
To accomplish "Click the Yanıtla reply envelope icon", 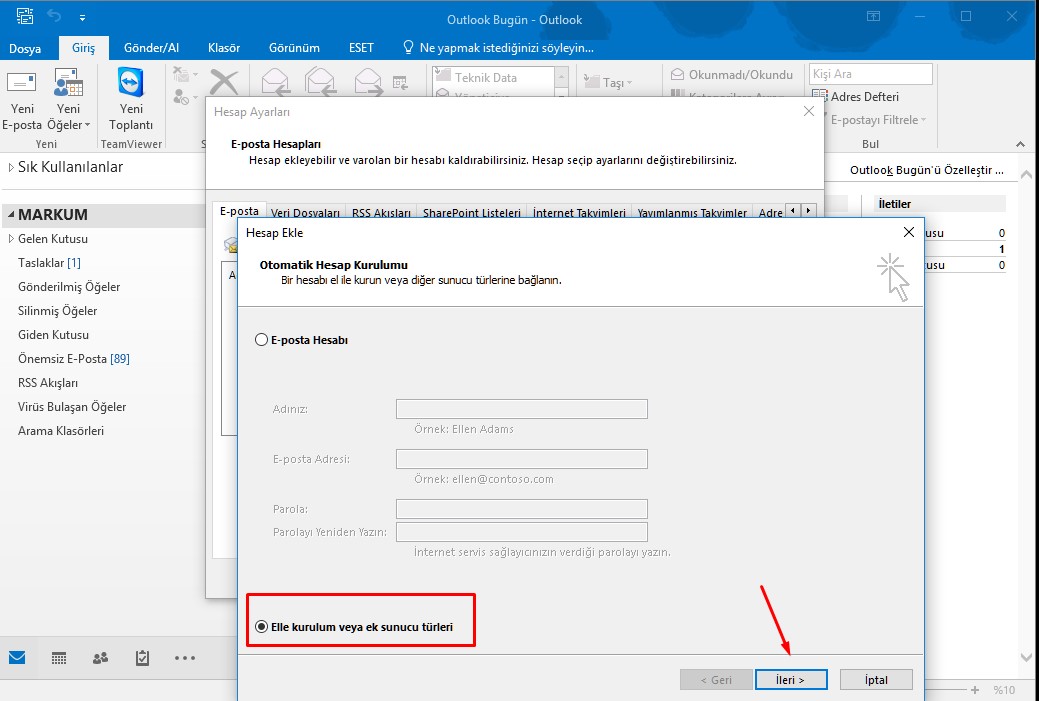I will click(x=274, y=82).
